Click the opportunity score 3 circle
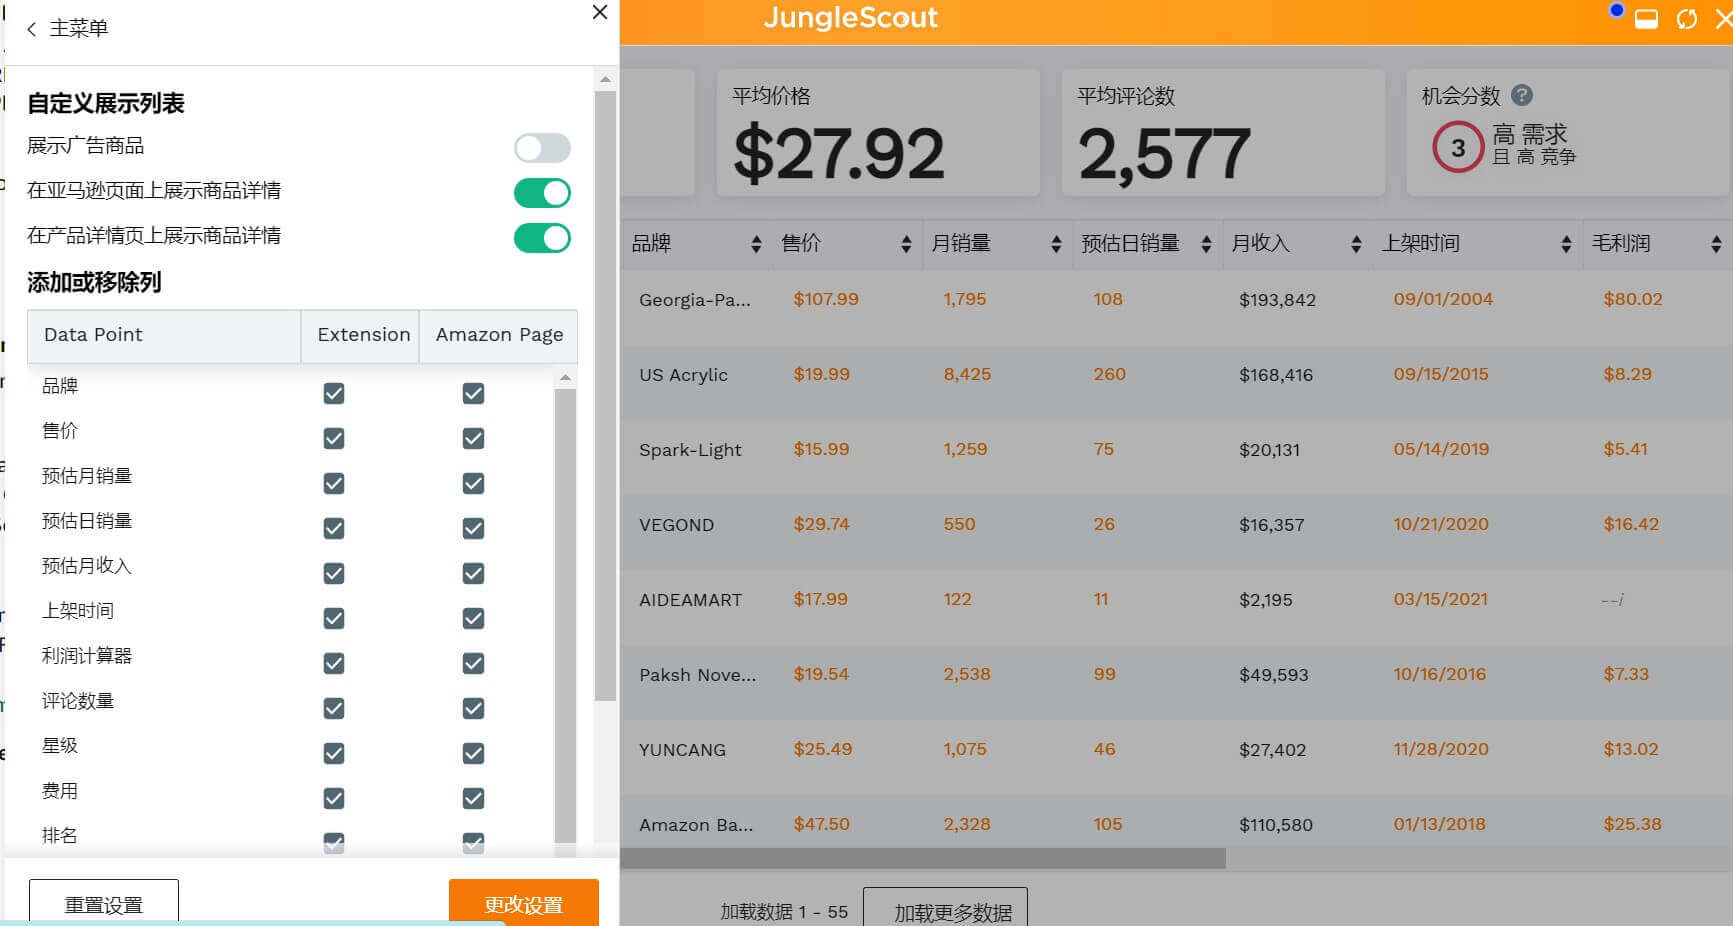 click(1457, 148)
